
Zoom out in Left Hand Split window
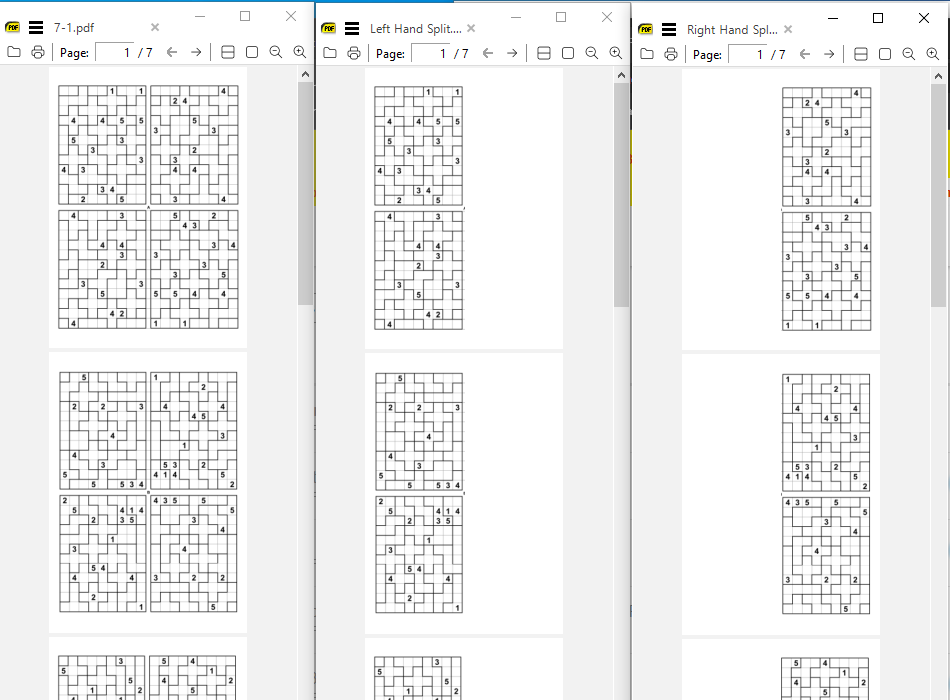point(592,53)
